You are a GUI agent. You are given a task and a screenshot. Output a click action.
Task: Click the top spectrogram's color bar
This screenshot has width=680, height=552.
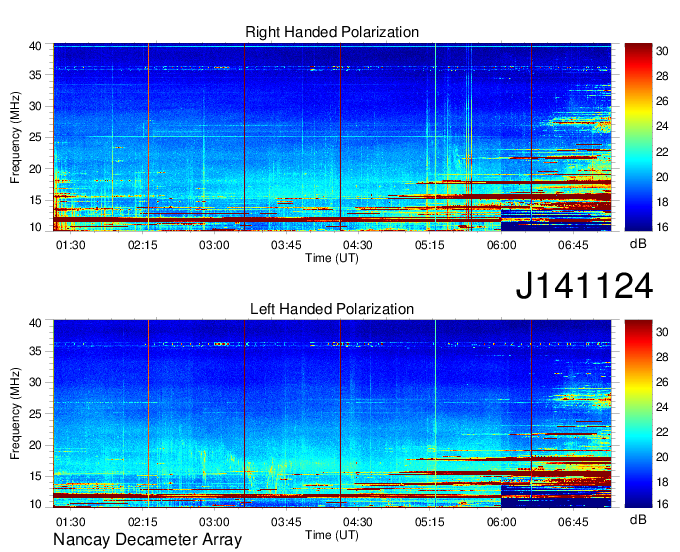(638, 137)
